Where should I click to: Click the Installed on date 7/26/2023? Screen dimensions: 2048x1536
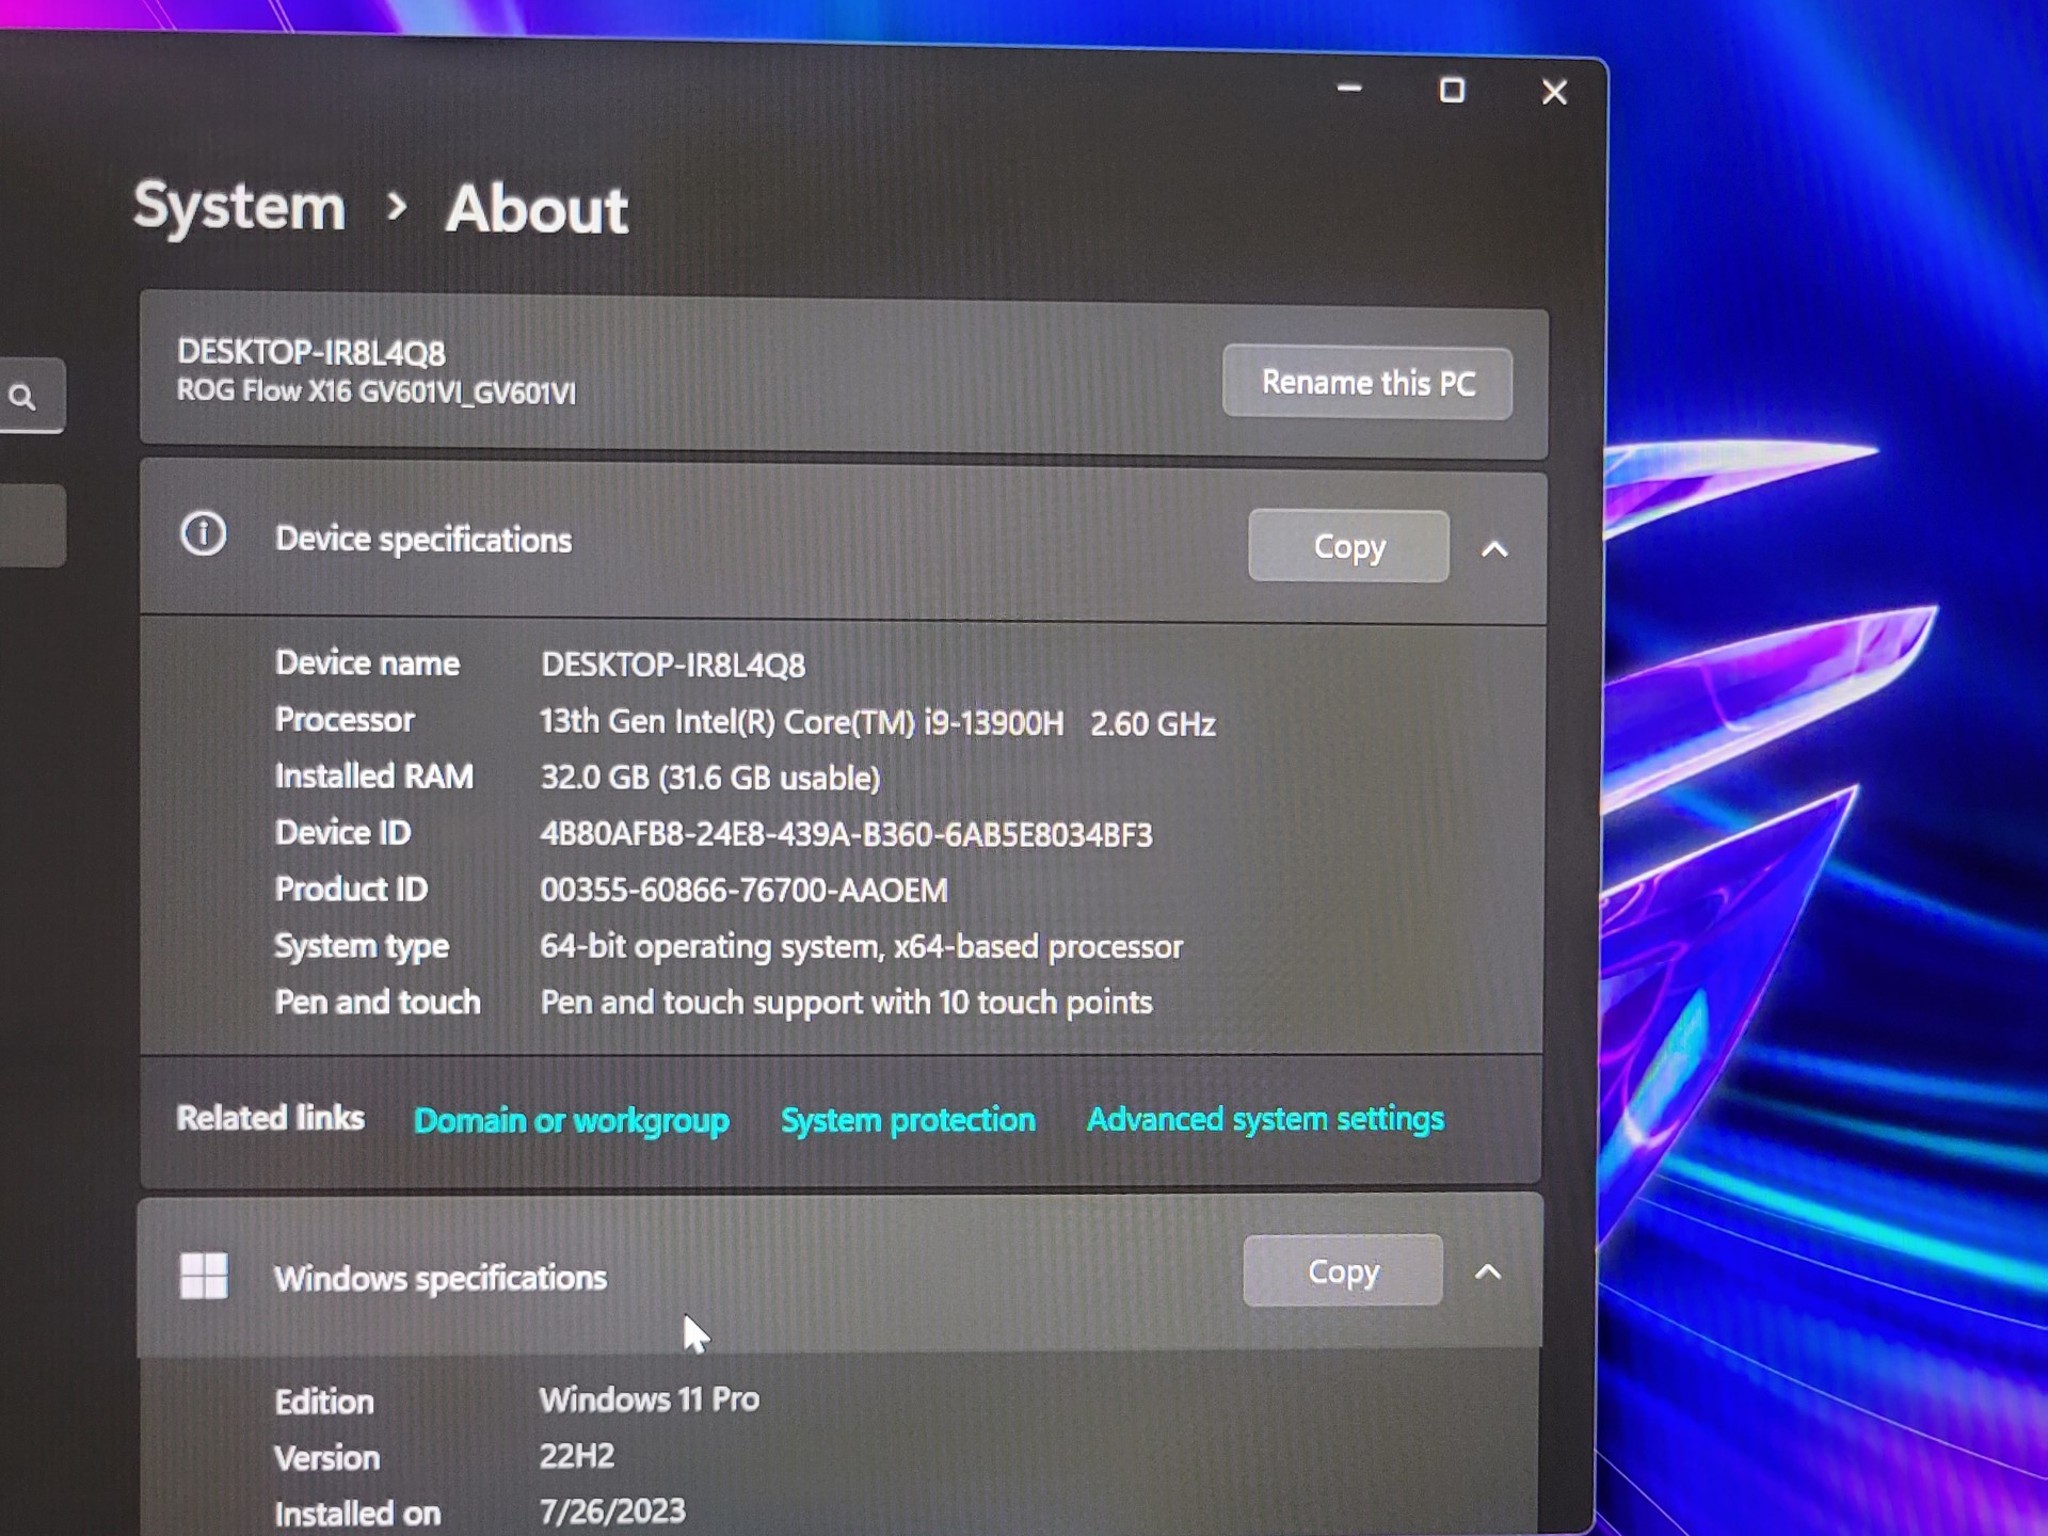click(x=612, y=1511)
